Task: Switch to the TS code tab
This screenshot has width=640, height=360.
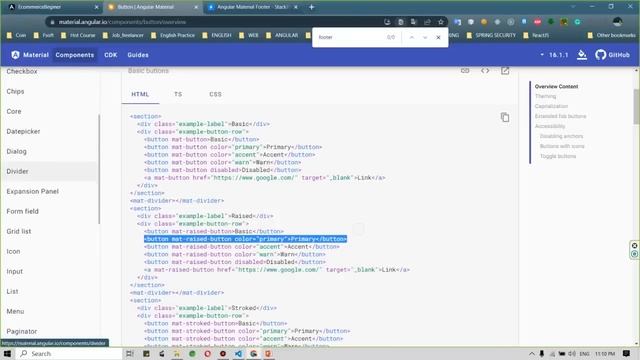Action: point(178,94)
